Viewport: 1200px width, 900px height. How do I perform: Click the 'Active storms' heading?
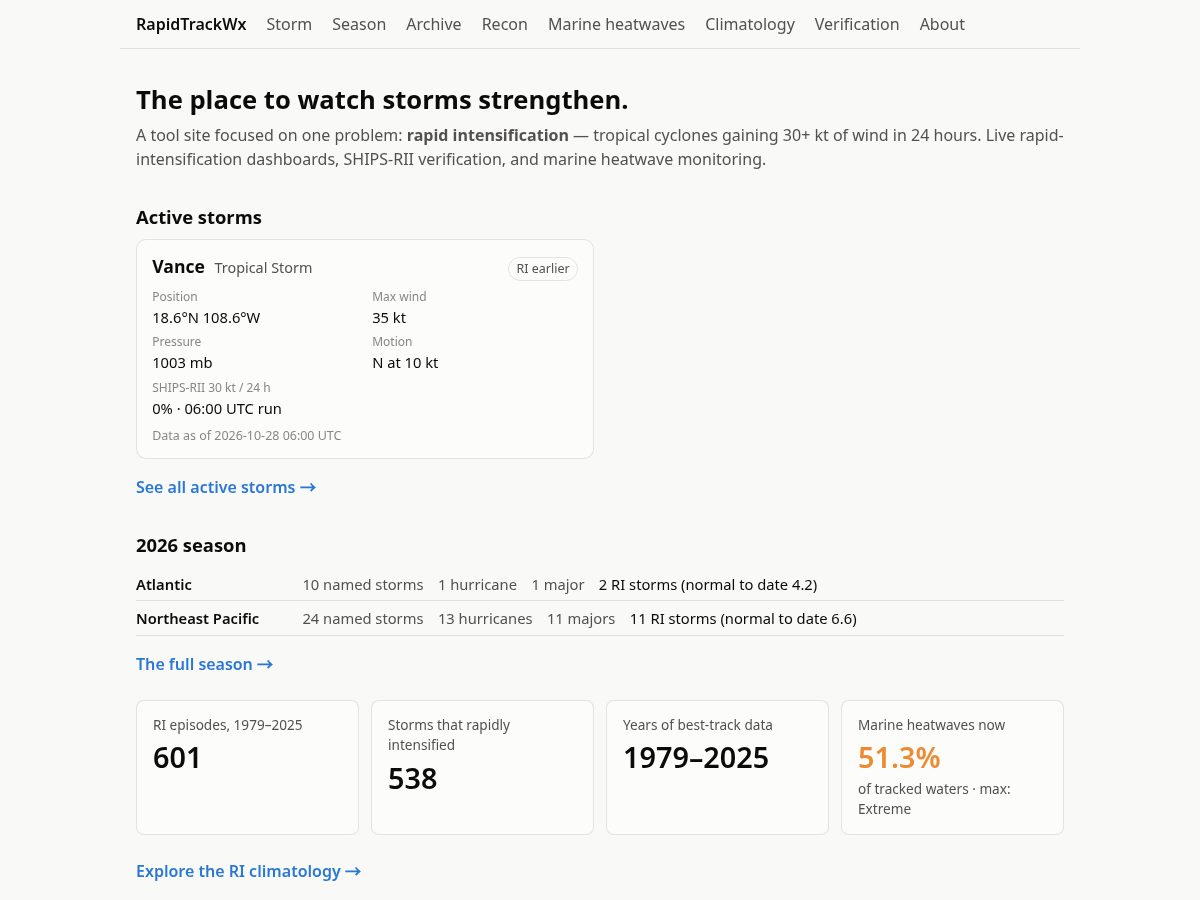[199, 217]
